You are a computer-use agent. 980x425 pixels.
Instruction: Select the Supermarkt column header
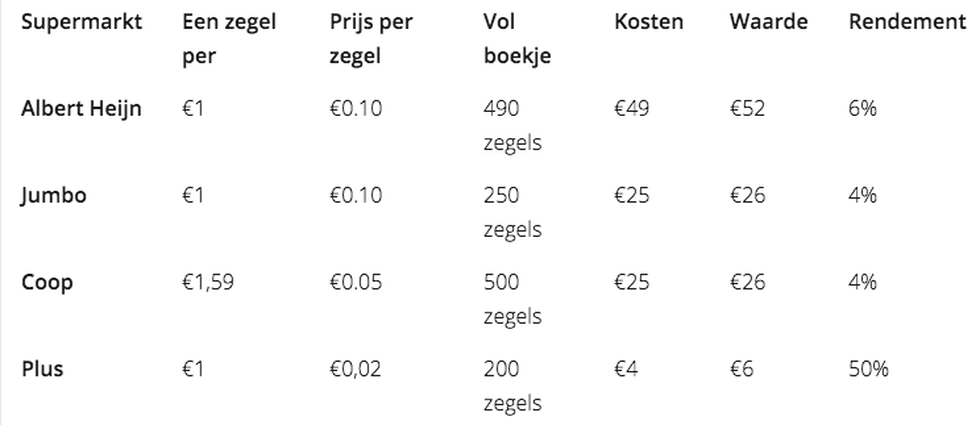coord(81,22)
